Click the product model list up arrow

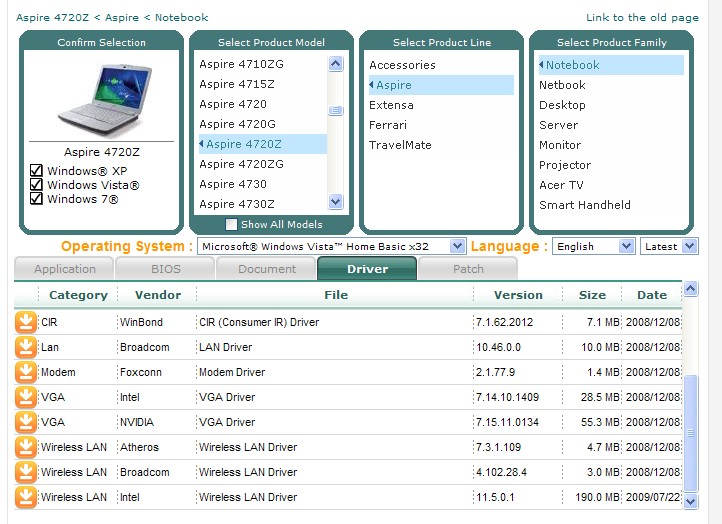pyautogui.click(x=336, y=64)
